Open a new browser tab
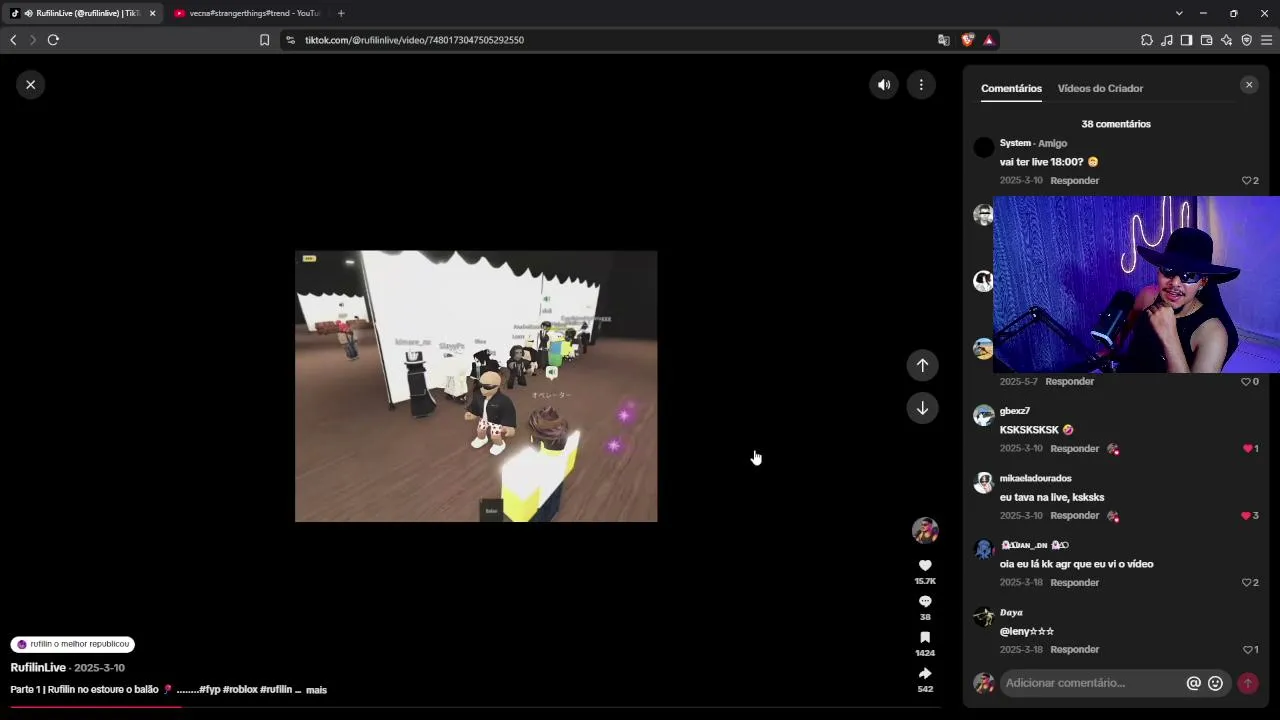This screenshot has width=1280, height=720. pos(341,13)
